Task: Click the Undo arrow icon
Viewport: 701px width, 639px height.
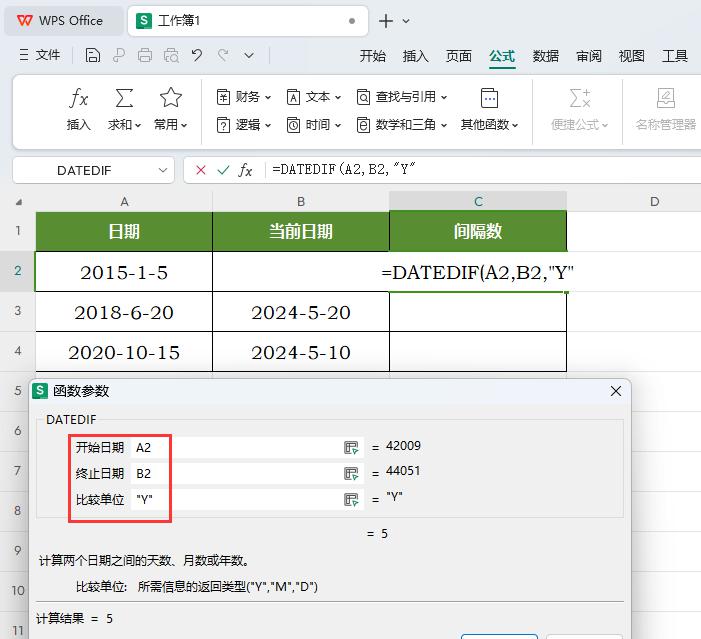Action: pos(197,55)
